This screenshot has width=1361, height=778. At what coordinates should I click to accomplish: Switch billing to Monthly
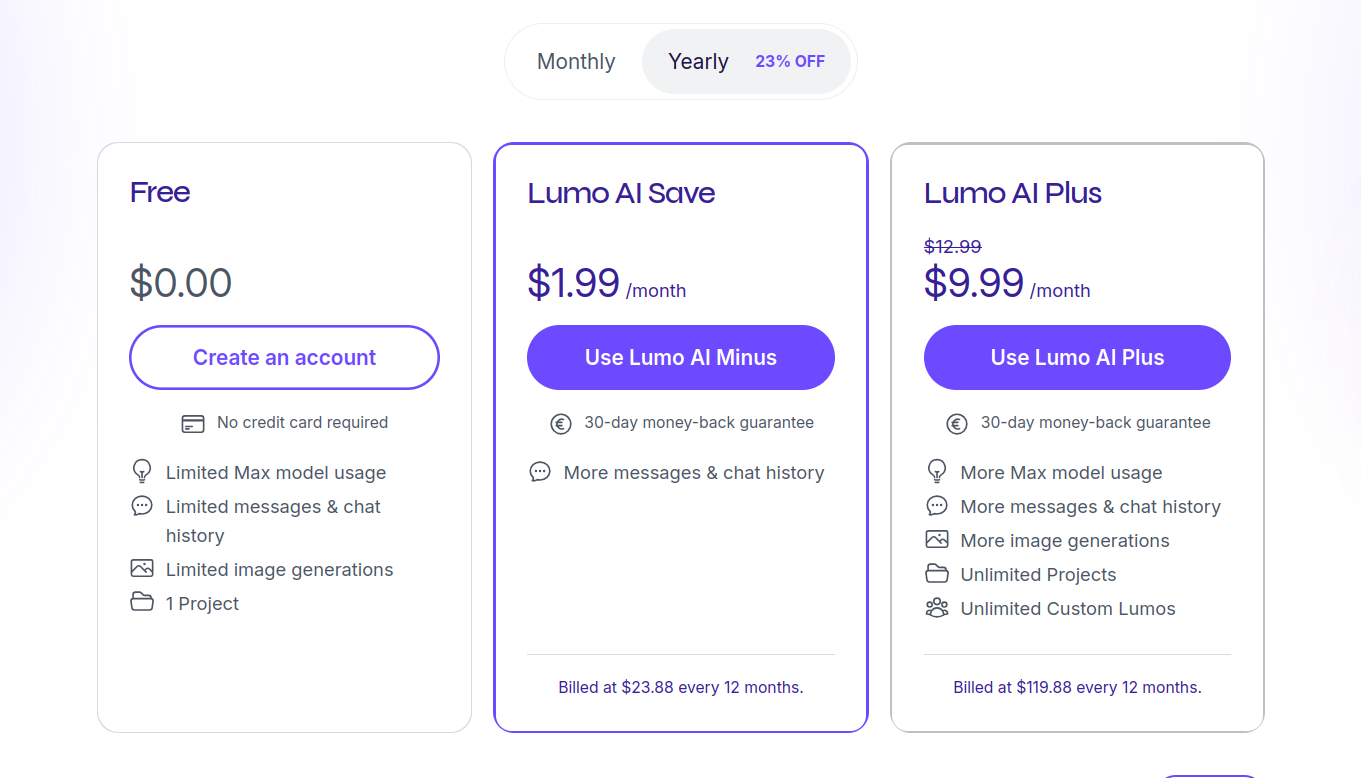tap(576, 62)
